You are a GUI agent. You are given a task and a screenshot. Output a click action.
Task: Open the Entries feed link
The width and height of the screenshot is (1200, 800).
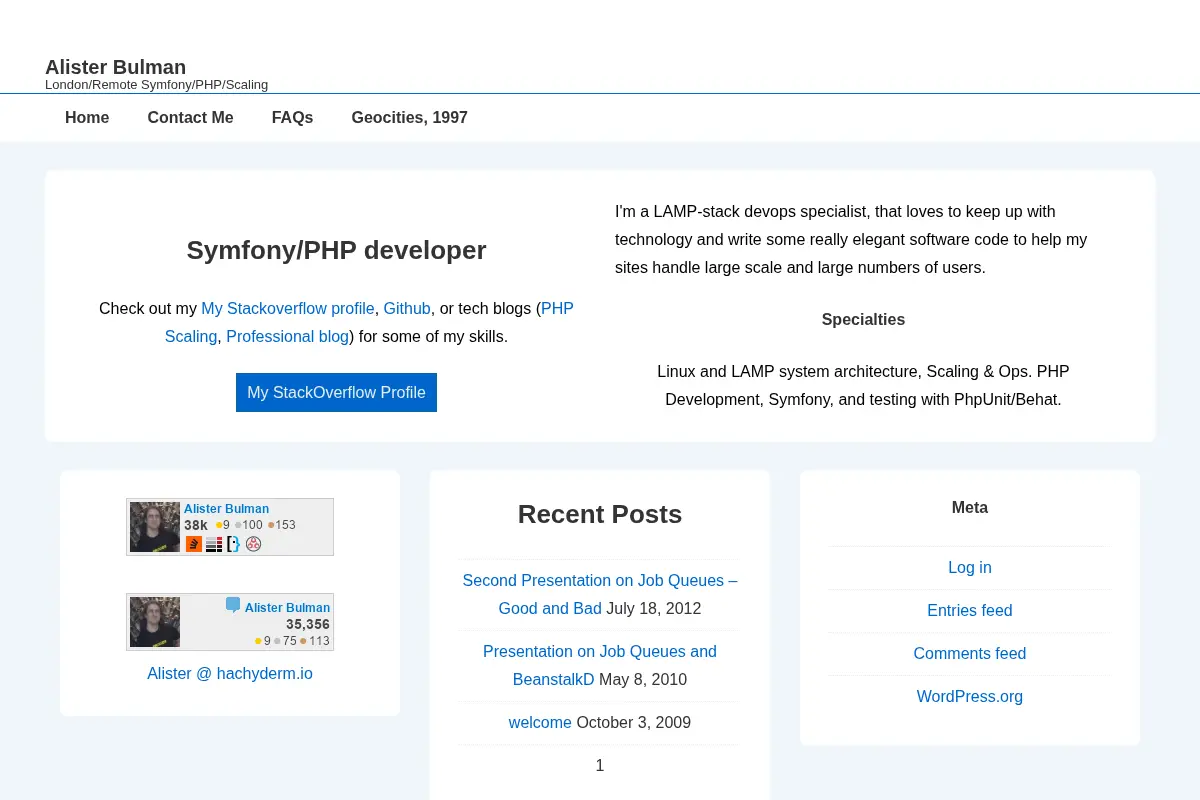(970, 610)
